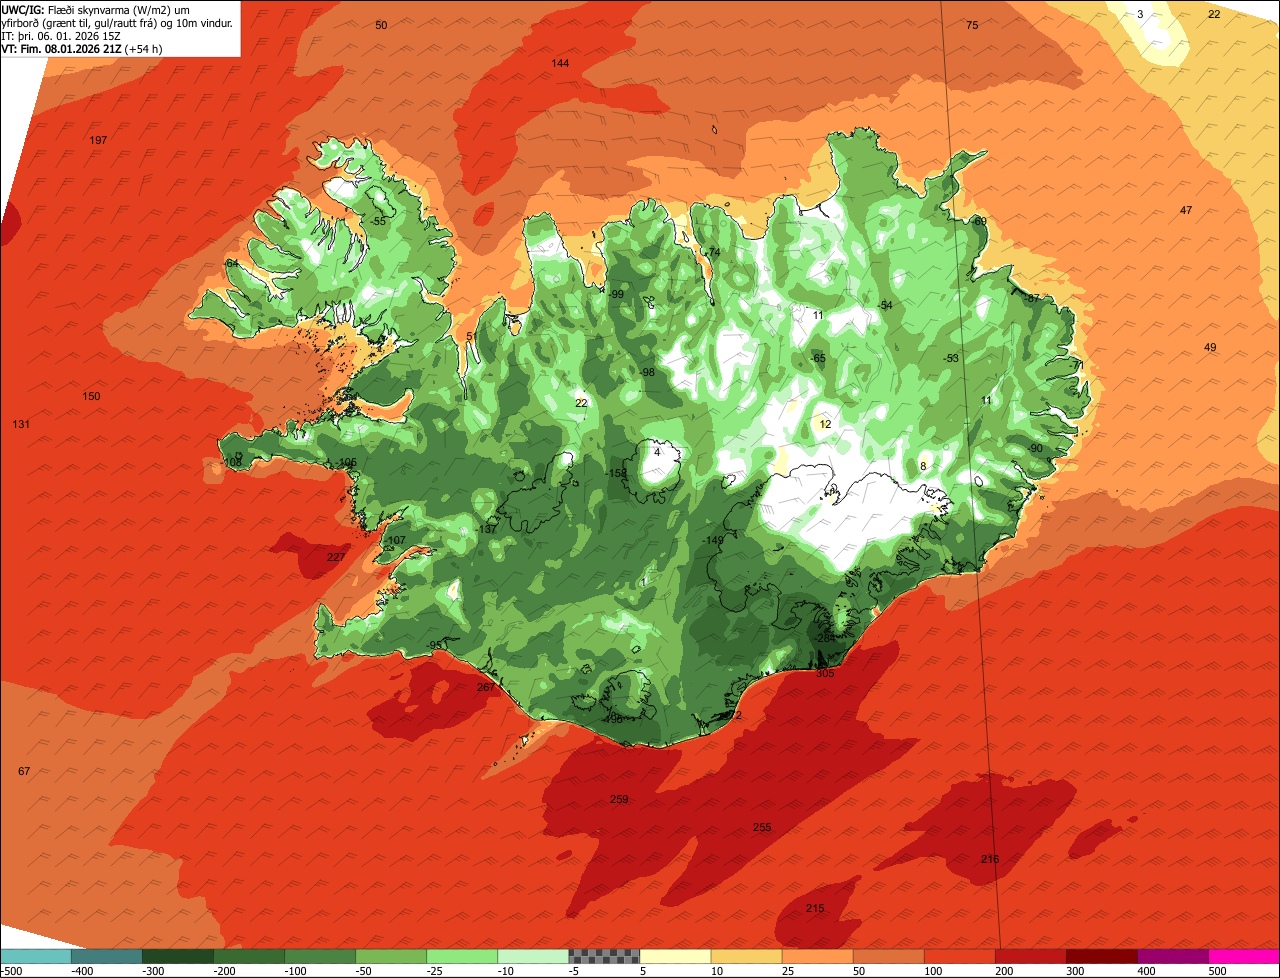The width and height of the screenshot is (1280, 978).
Task: Click purple legend swatch from 400 to 500
Action: [x=1172, y=956]
